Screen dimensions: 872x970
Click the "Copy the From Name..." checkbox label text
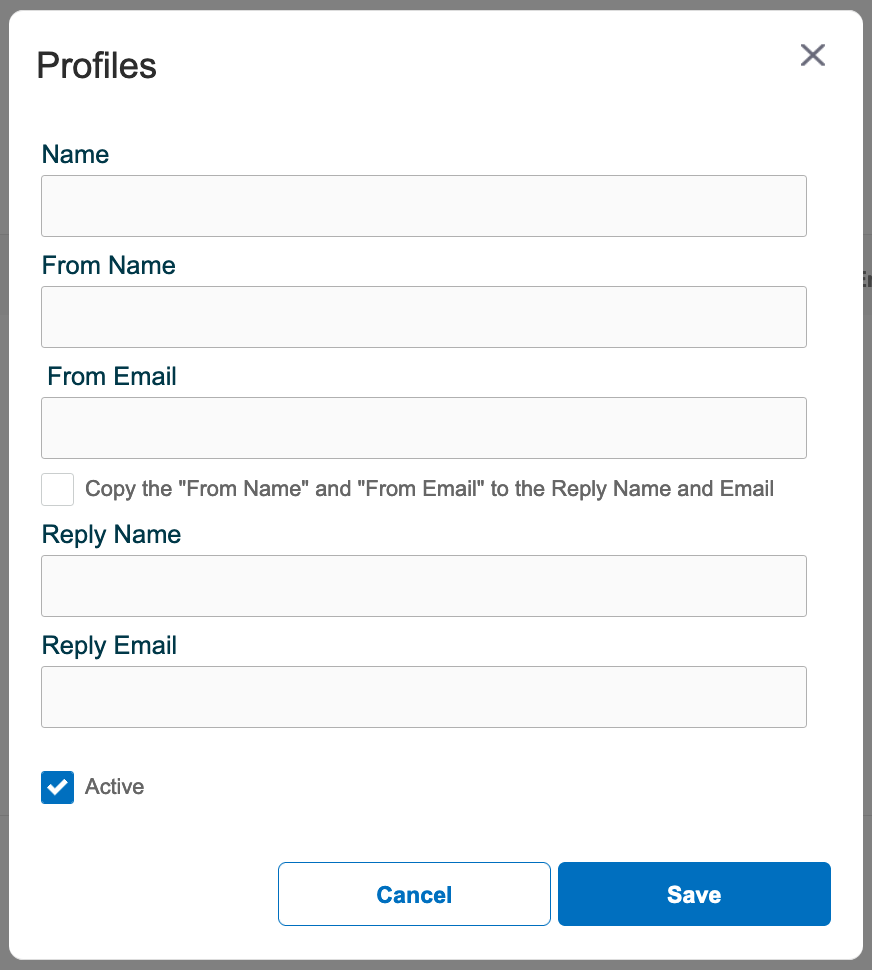point(429,489)
